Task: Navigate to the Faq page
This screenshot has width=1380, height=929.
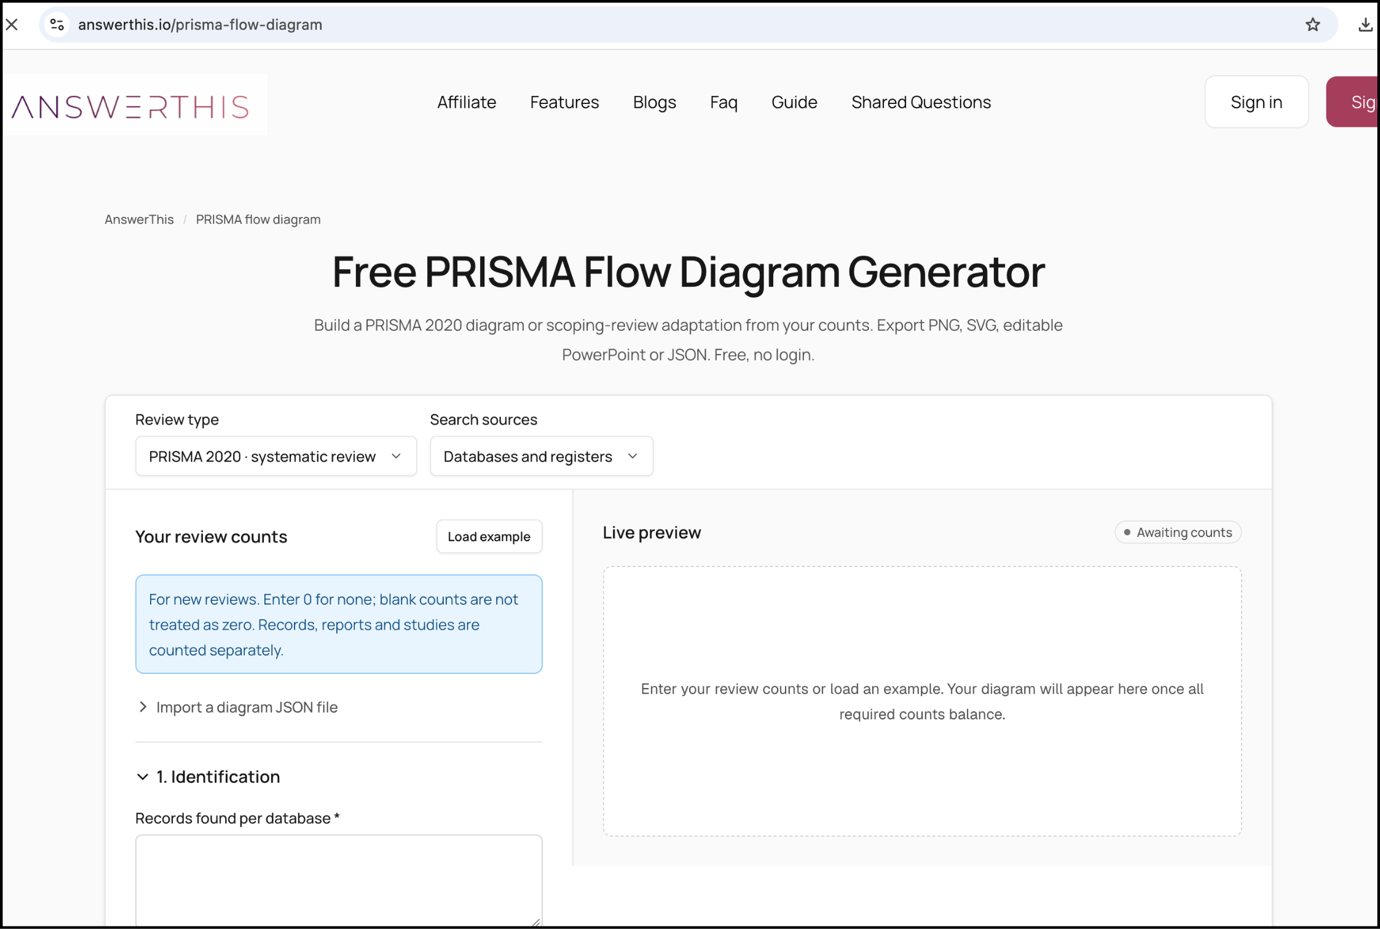Action: coord(724,102)
